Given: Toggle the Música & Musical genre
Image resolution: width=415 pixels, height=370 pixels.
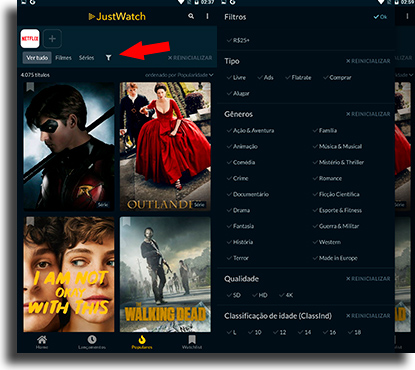Looking at the screenshot, I should coord(337,146).
